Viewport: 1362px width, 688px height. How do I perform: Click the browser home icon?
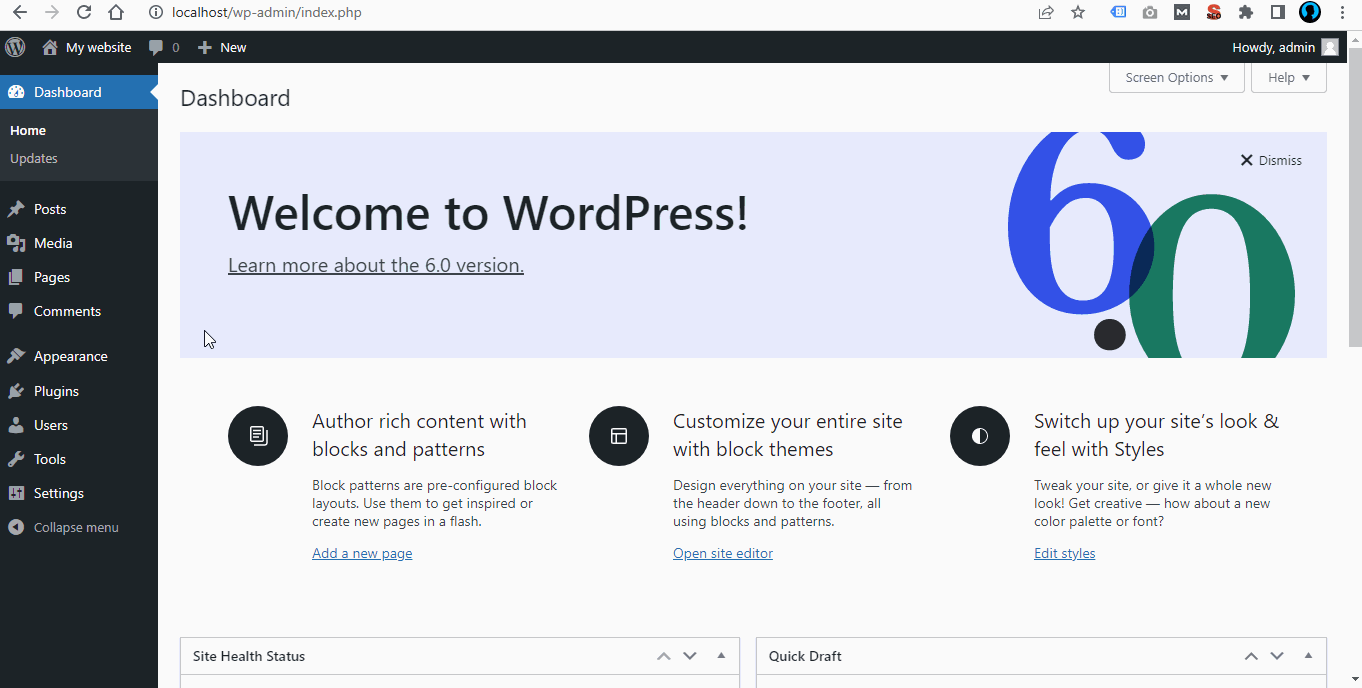pyautogui.click(x=116, y=13)
